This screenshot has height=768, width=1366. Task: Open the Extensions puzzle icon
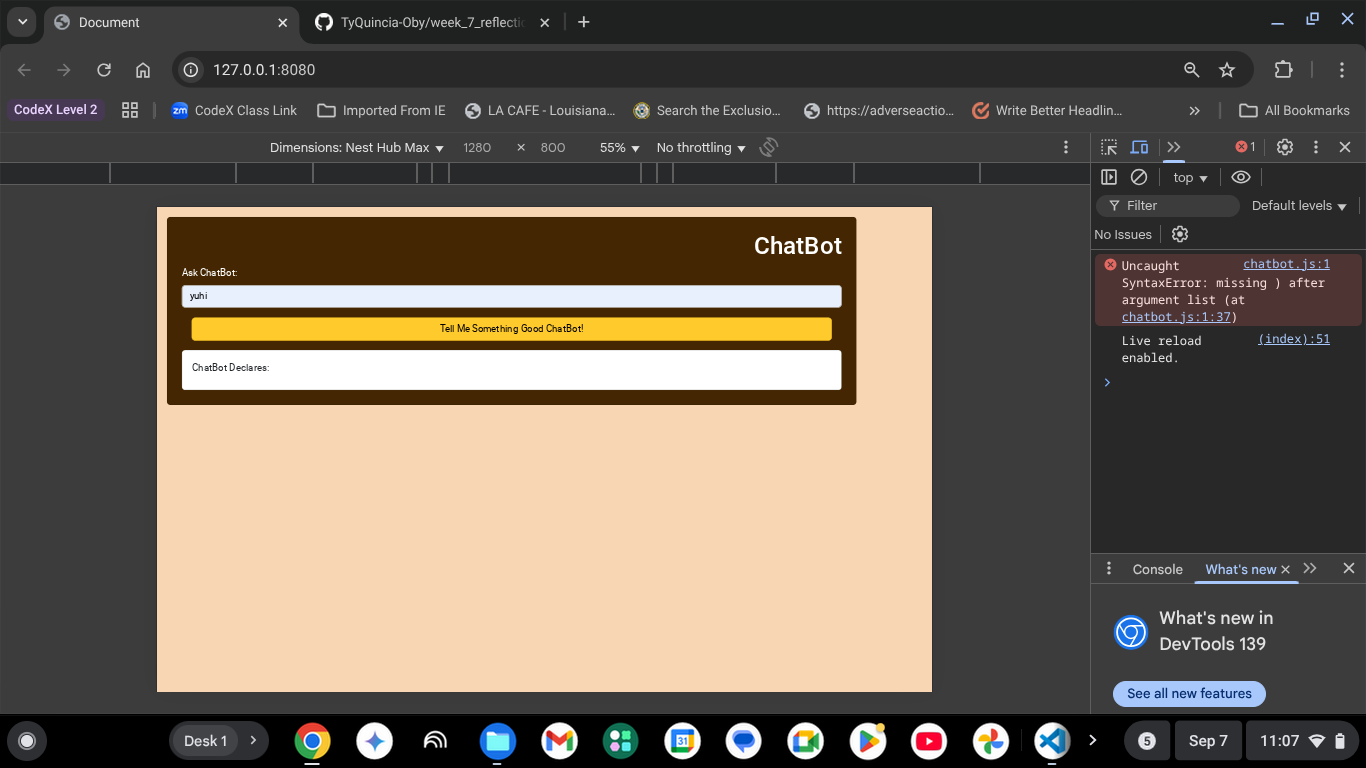point(1283,70)
